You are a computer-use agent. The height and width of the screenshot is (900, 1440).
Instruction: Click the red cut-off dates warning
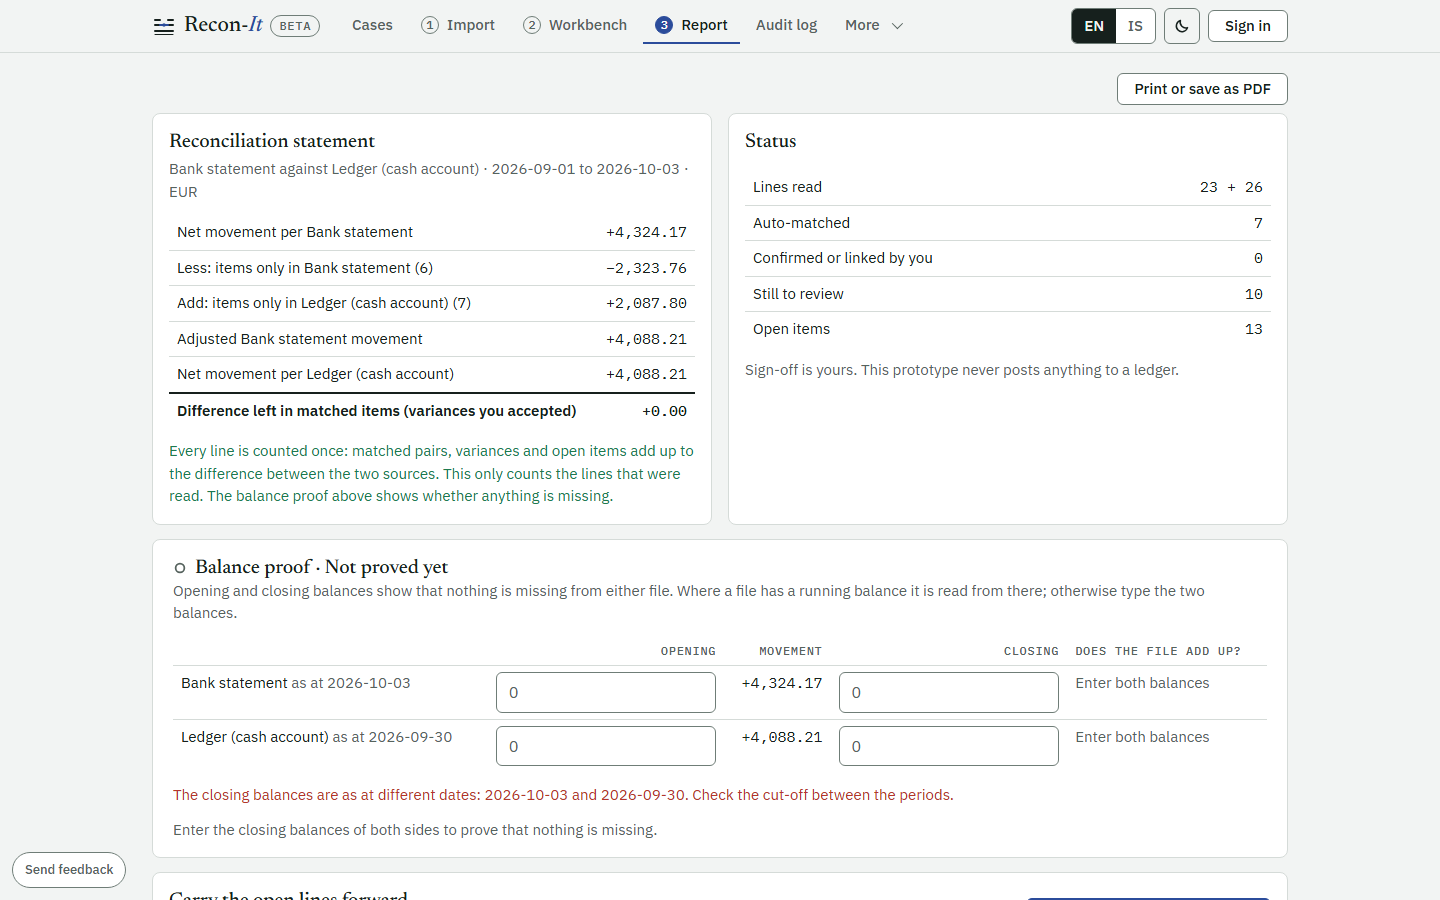[563, 795]
